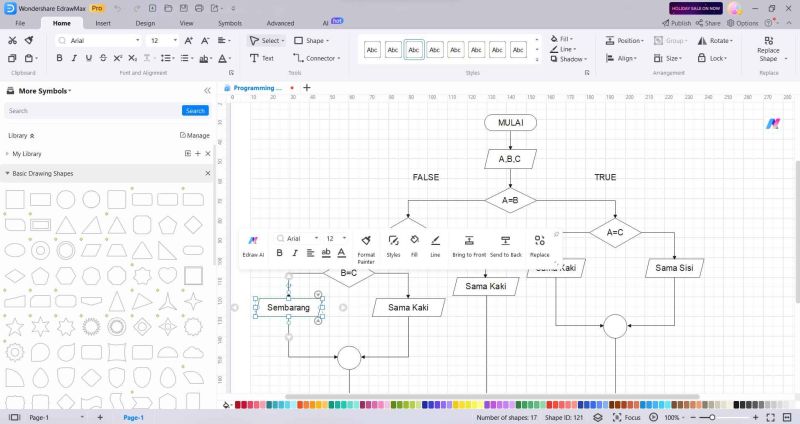Switch to the Design tab

145,23
